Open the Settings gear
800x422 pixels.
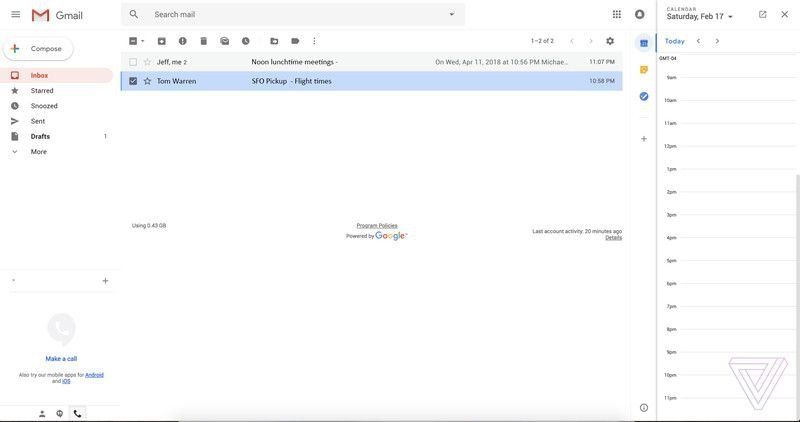tap(610, 41)
